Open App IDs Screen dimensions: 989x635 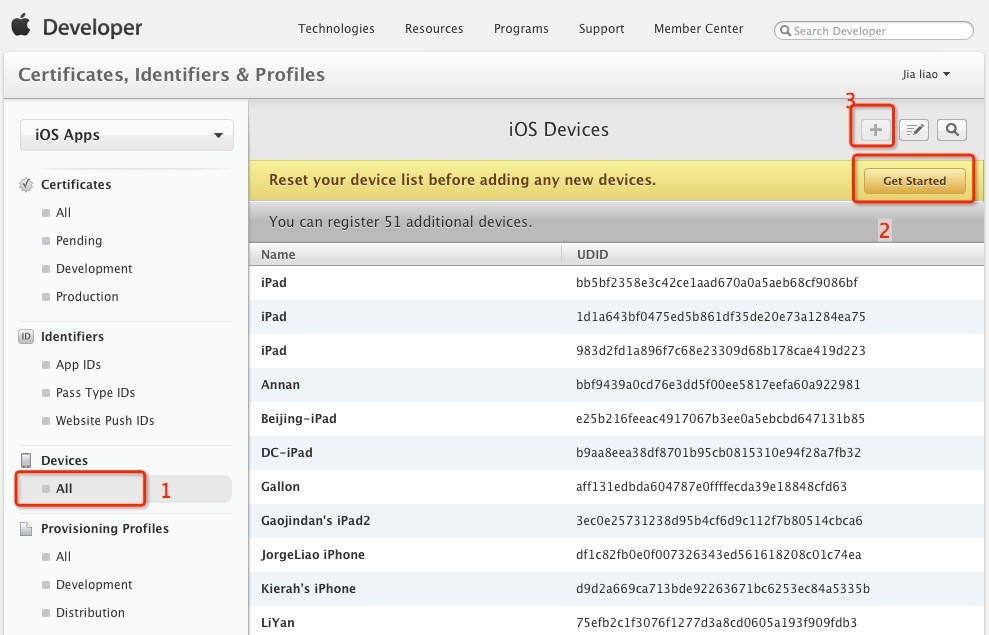pos(78,364)
